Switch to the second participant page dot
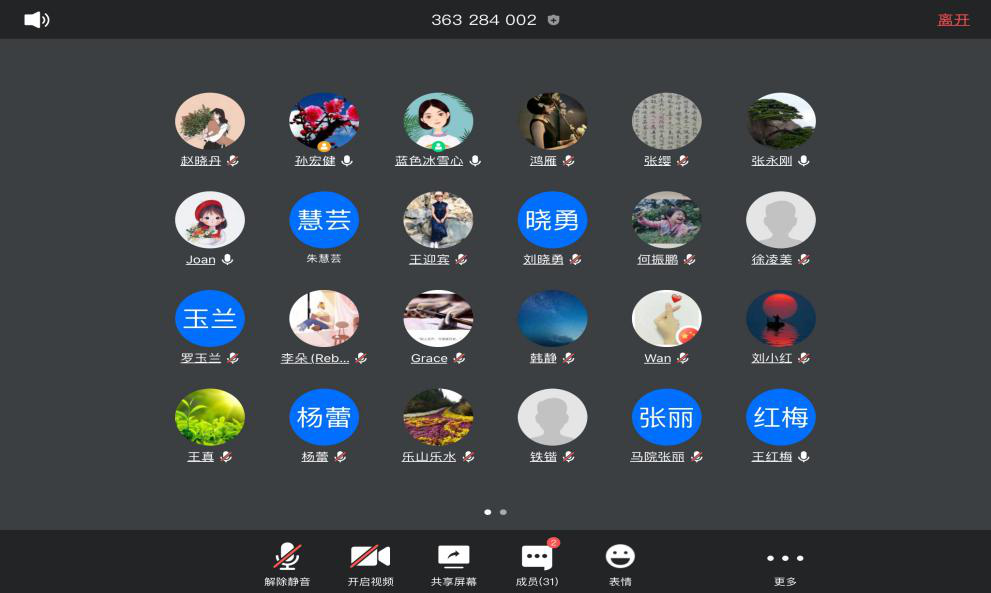Screen dimensions: 991x593 pos(503,512)
